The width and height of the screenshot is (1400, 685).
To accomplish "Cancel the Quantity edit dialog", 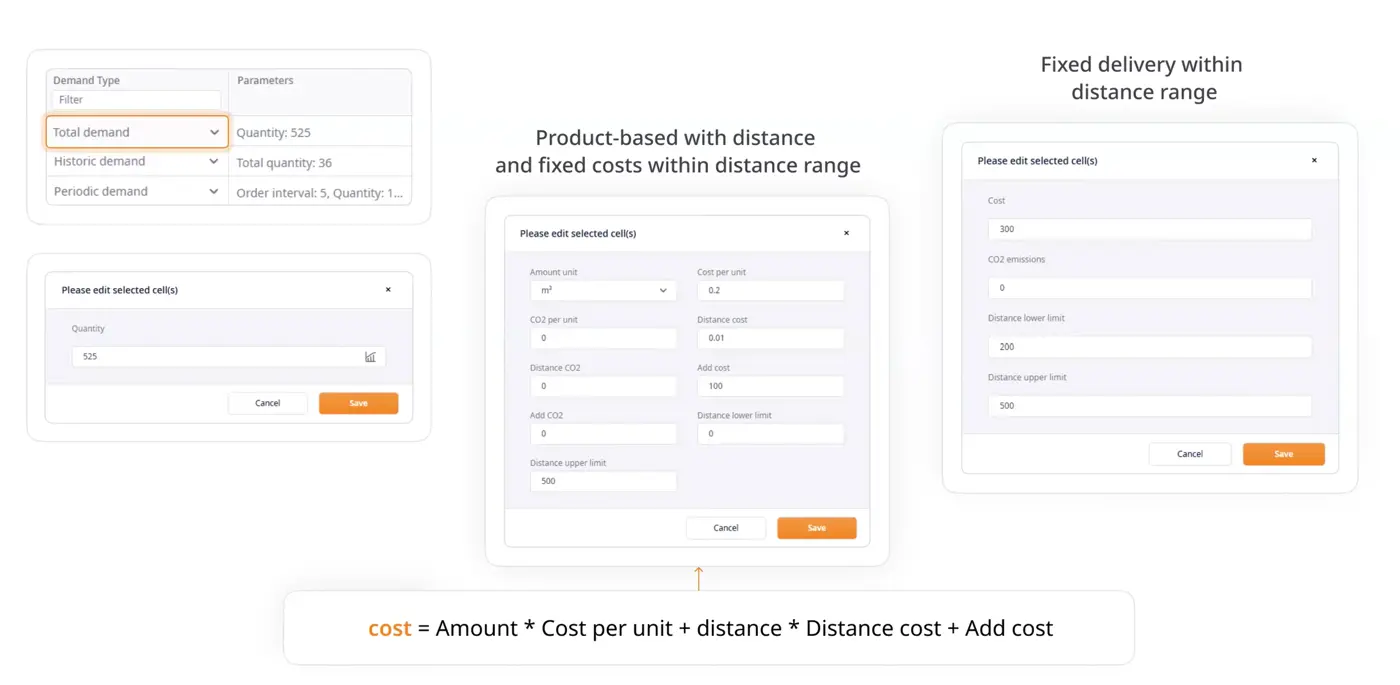I will [267, 403].
